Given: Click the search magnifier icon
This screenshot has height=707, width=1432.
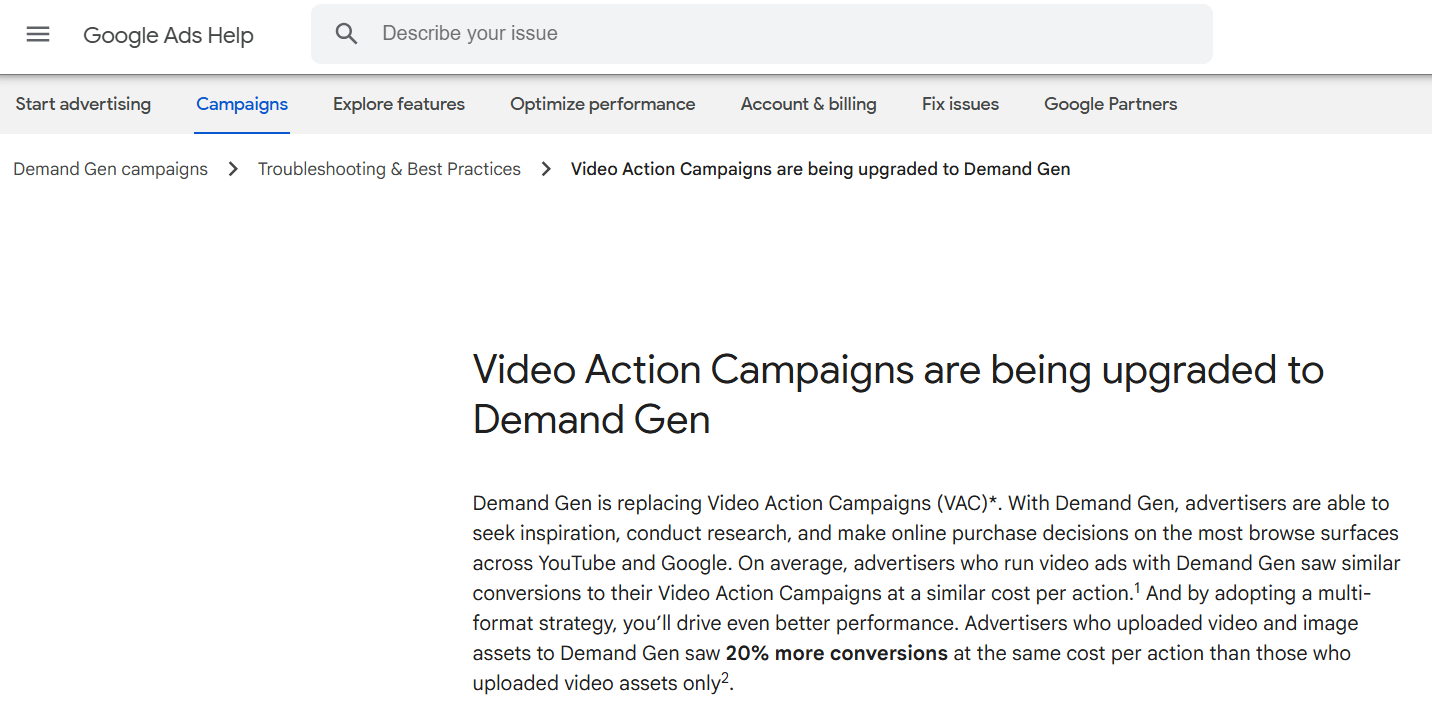Looking at the screenshot, I should 346,33.
